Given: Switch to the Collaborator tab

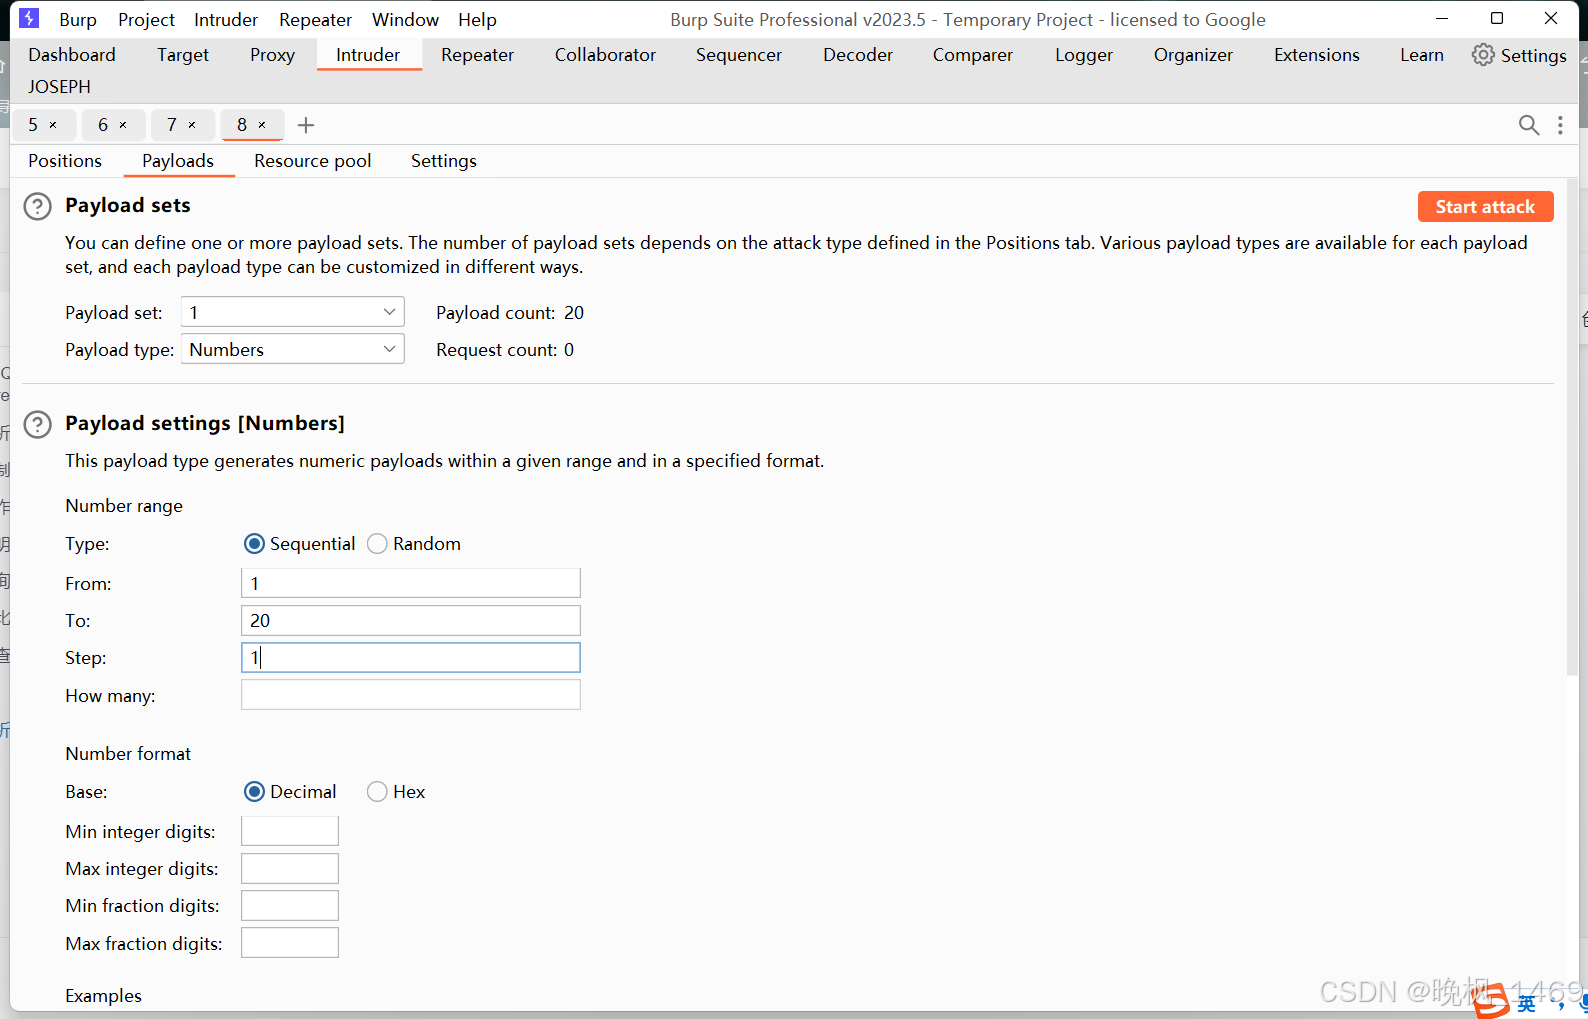Looking at the screenshot, I should (605, 55).
